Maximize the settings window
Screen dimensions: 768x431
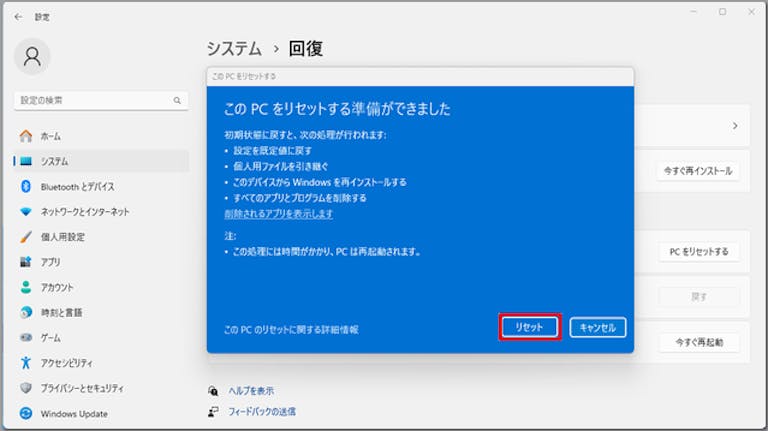[722, 12]
